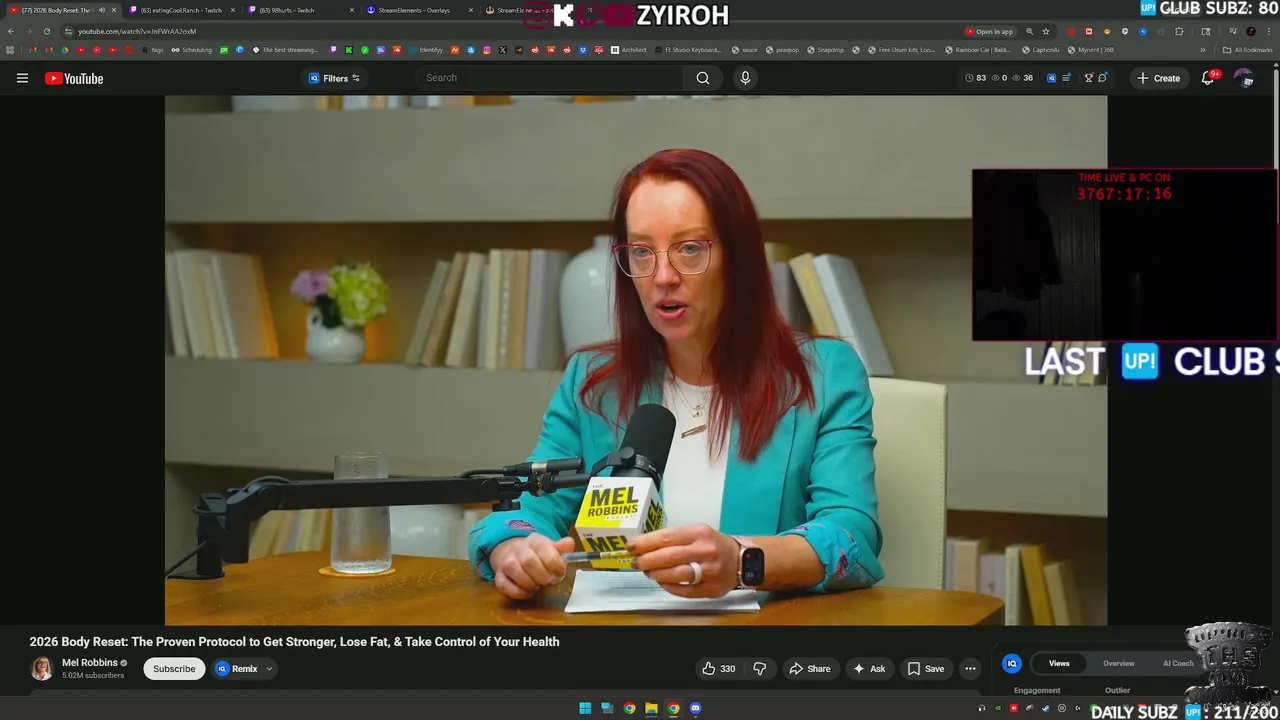Open the three-dot more actions menu
Image resolution: width=1280 pixels, height=720 pixels.
coord(970,669)
